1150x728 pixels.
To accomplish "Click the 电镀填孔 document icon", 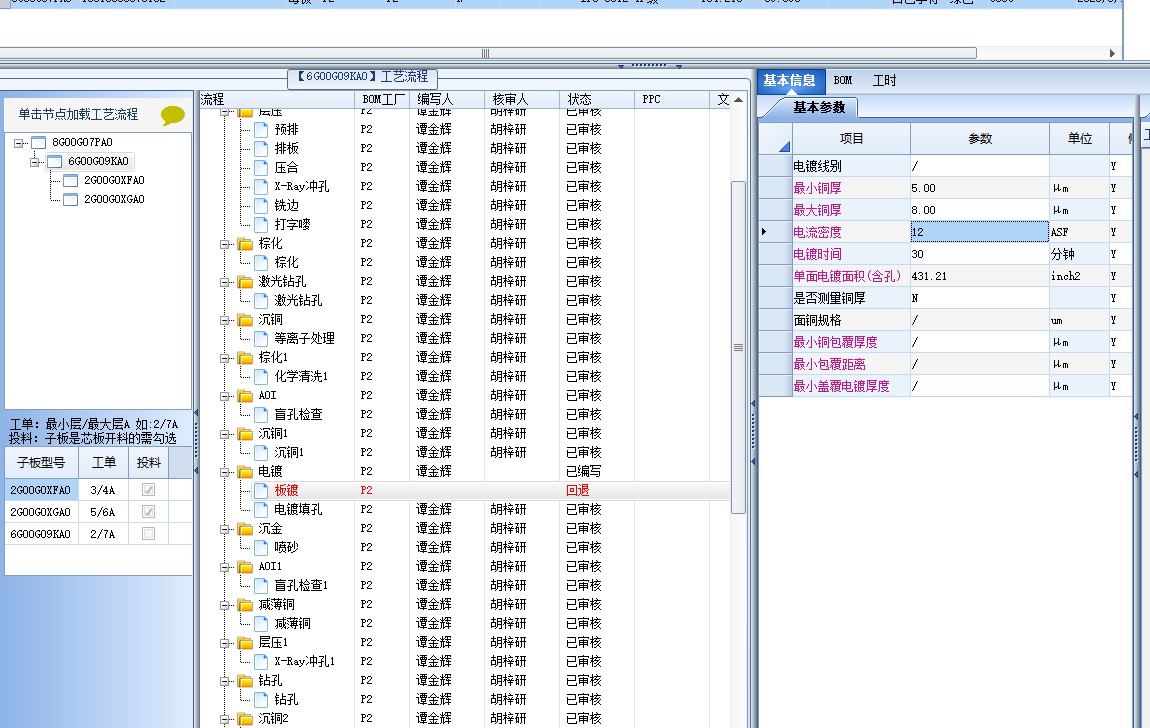I will (x=261, y=510).
